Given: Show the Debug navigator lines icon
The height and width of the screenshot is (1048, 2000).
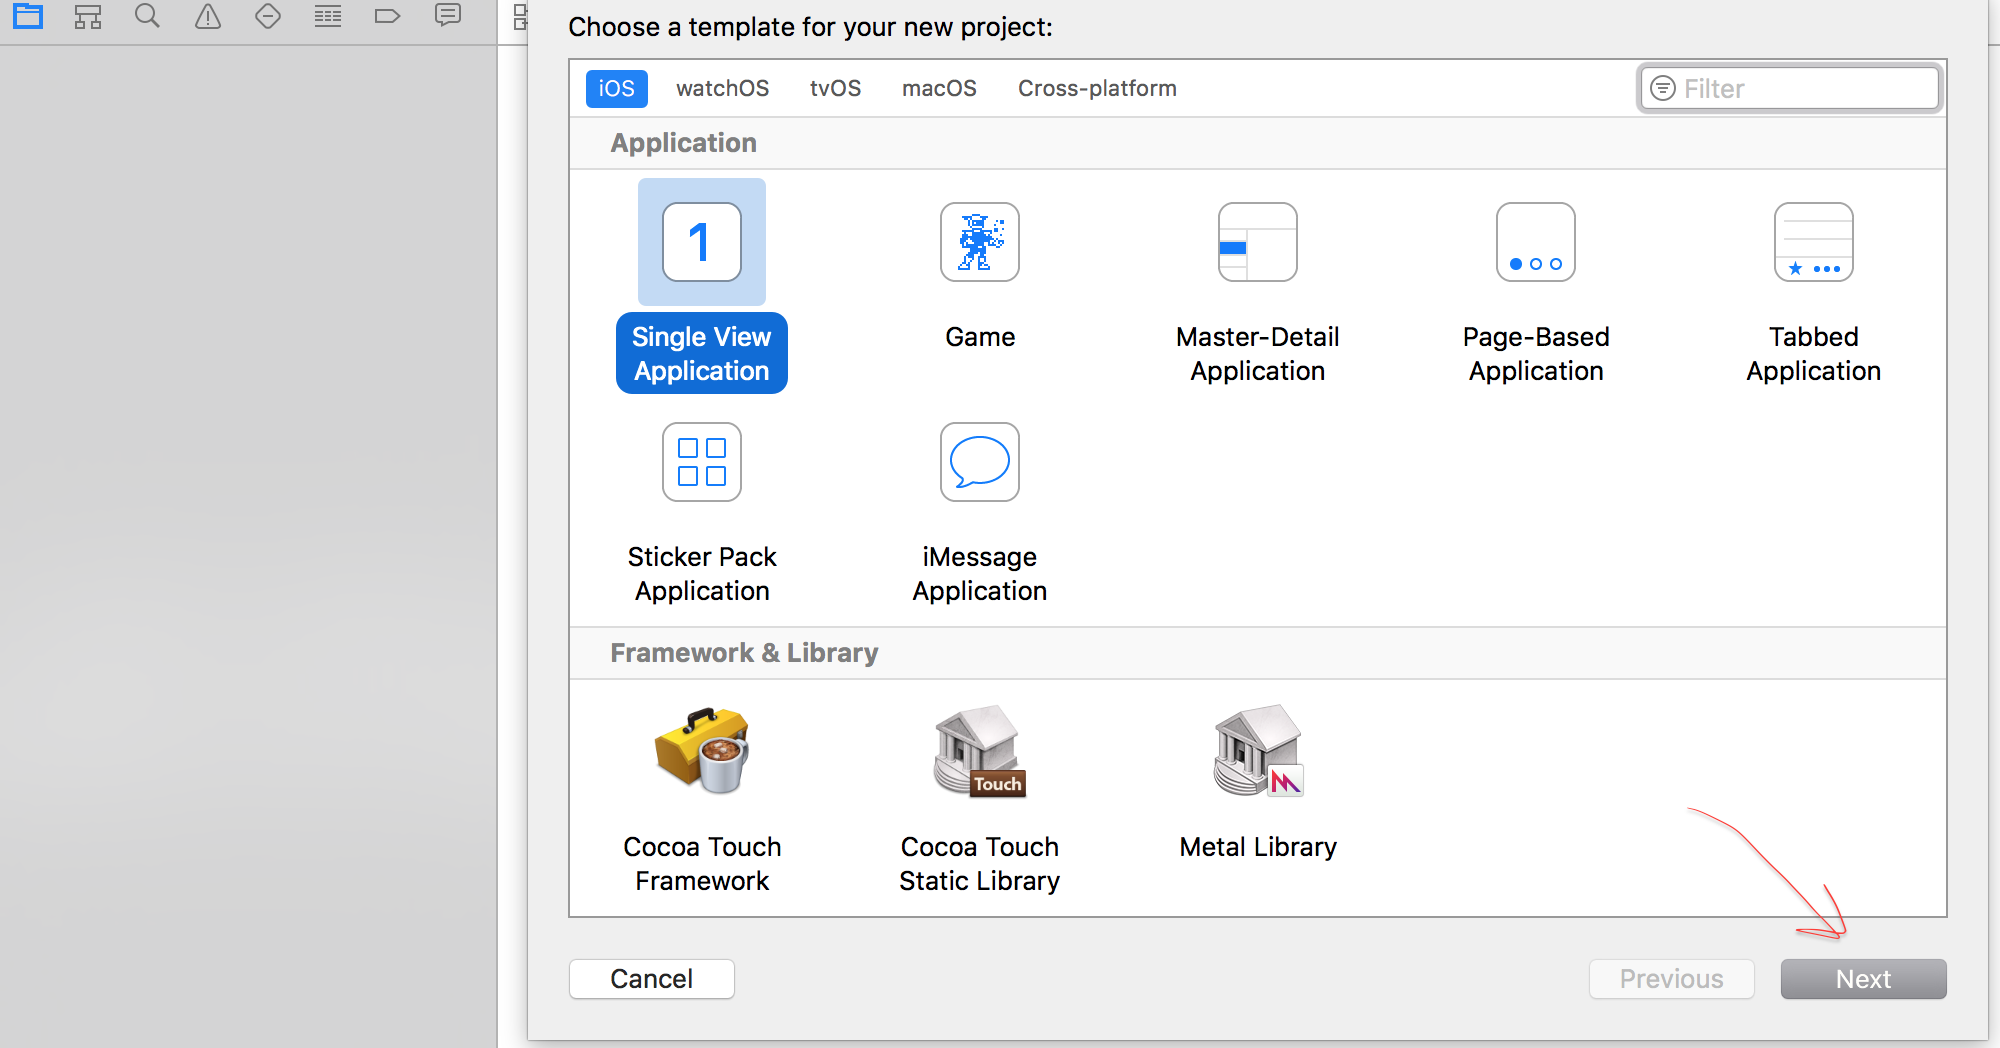Looking at the screenshot, I should [328, 16].
